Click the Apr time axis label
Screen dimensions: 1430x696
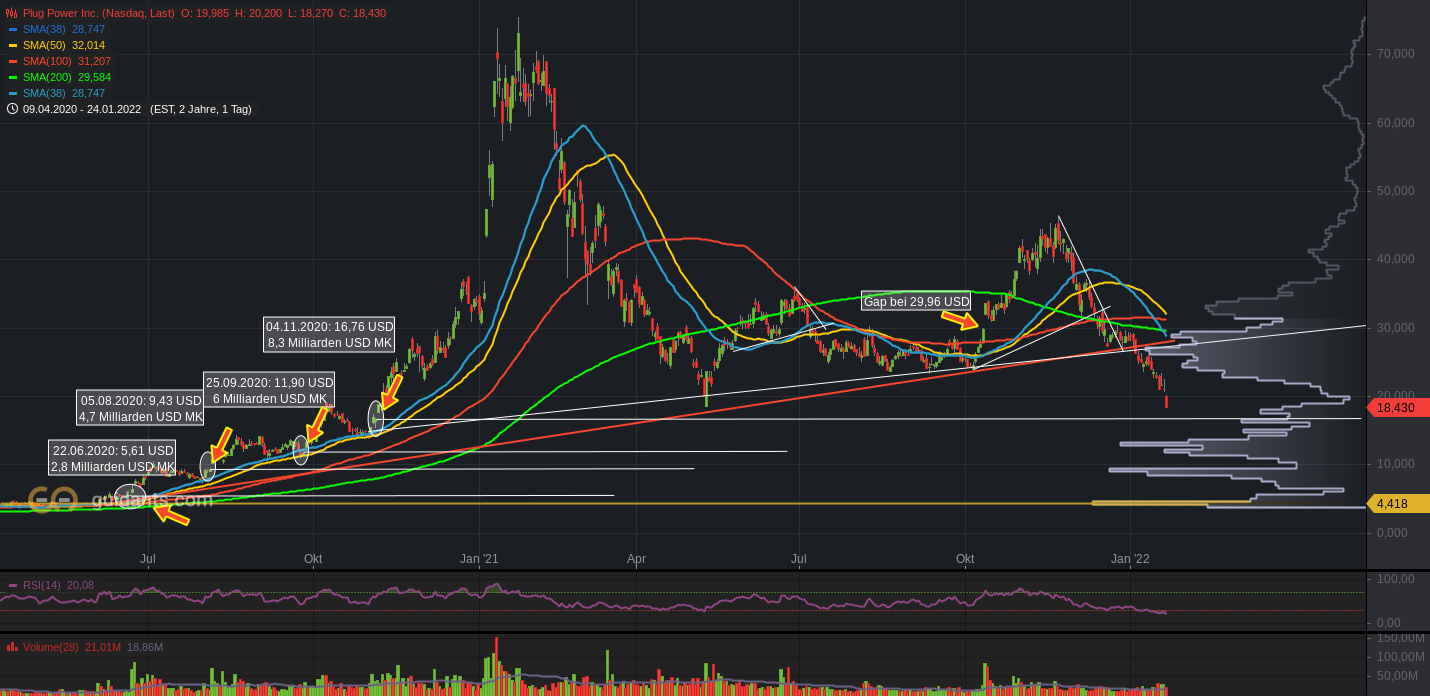click(636, 559)
